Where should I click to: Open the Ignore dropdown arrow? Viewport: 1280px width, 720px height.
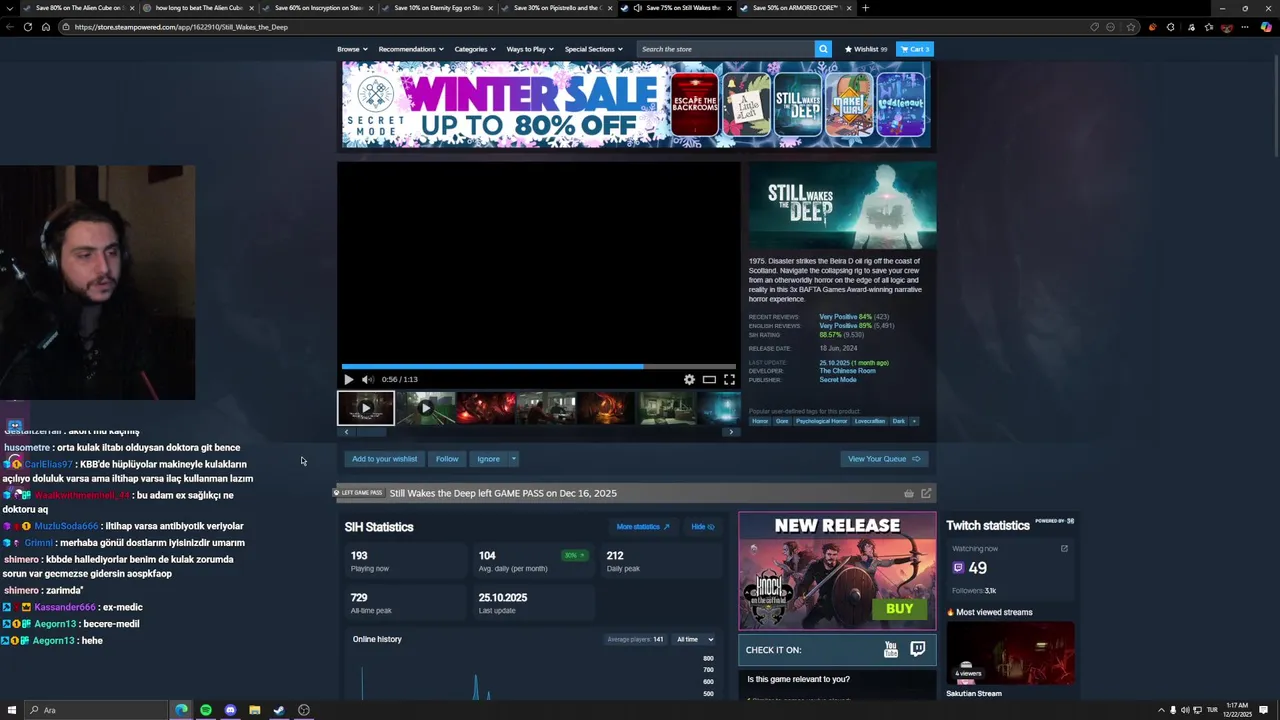tap(514, 459)
